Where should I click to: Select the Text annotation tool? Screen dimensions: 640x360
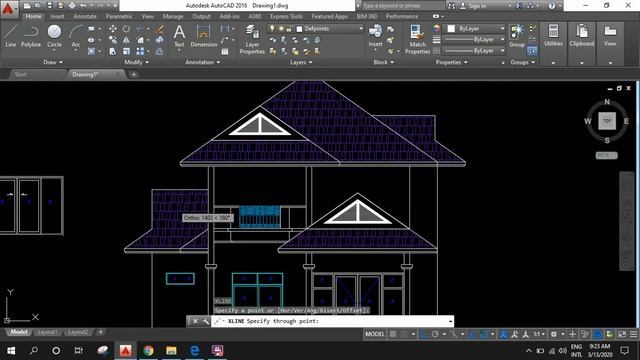click(x=179, y=36)
